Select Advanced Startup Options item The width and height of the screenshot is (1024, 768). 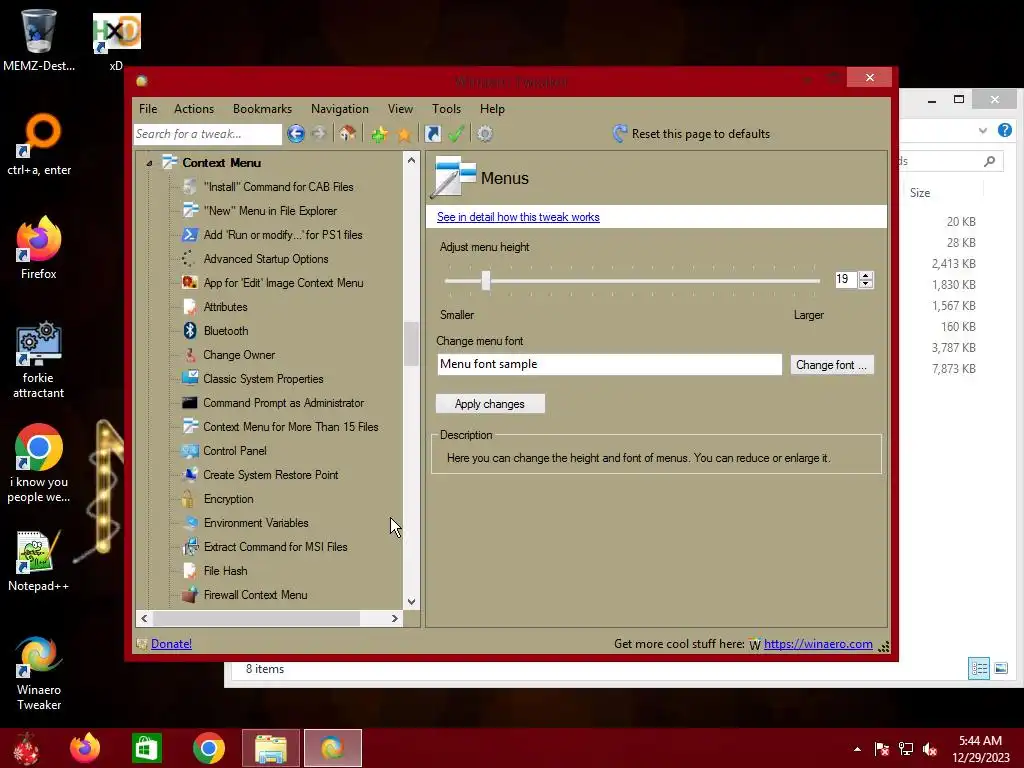[266, 259]
